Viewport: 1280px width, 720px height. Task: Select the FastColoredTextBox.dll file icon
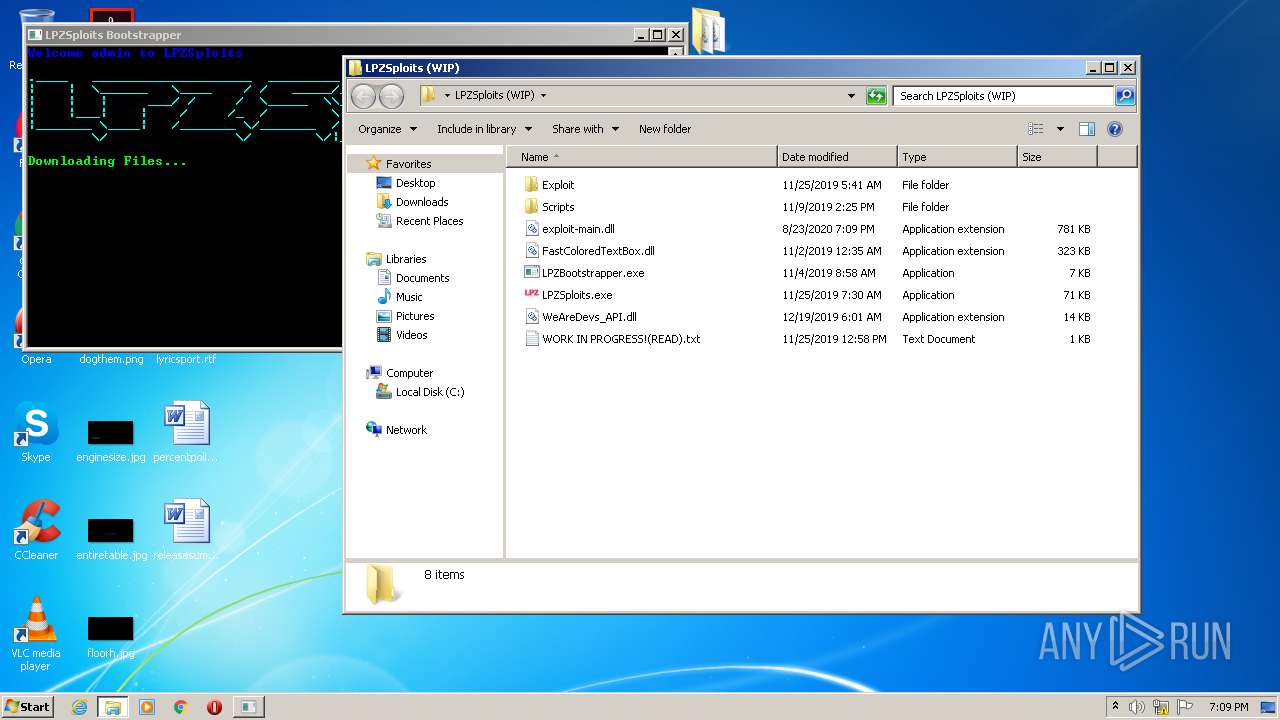(531, 251)
